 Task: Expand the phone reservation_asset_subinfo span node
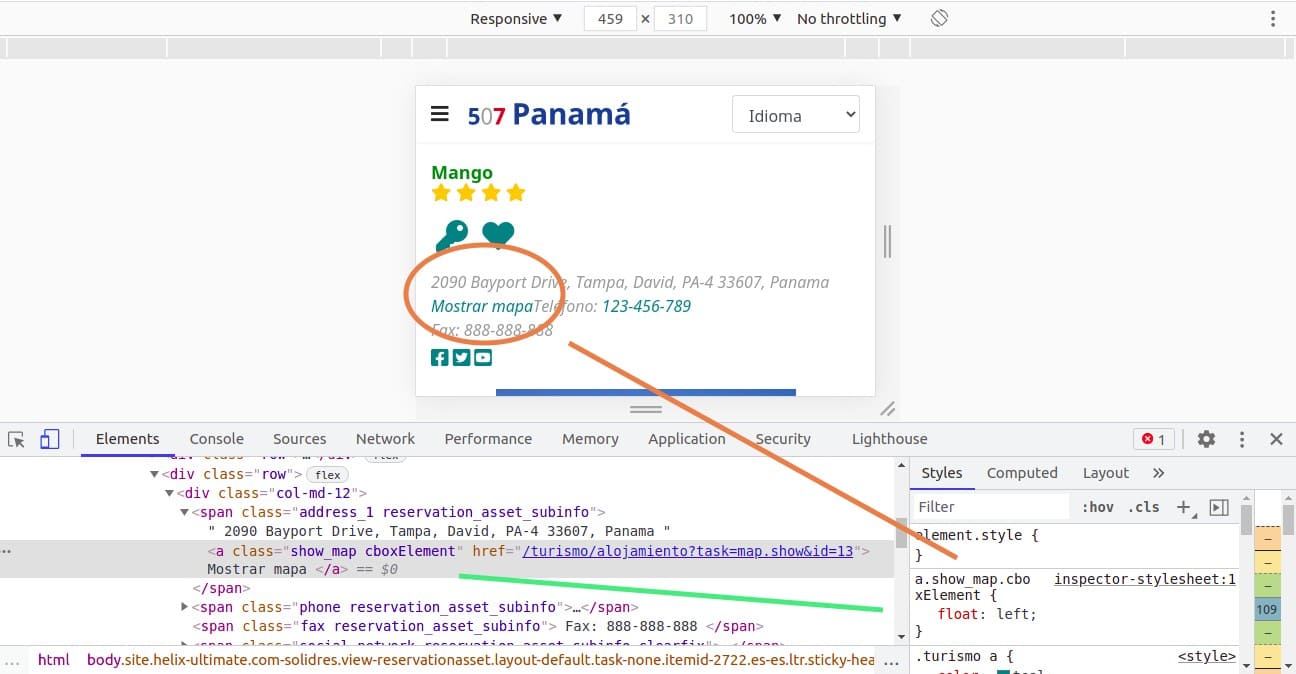pos(184,607)
